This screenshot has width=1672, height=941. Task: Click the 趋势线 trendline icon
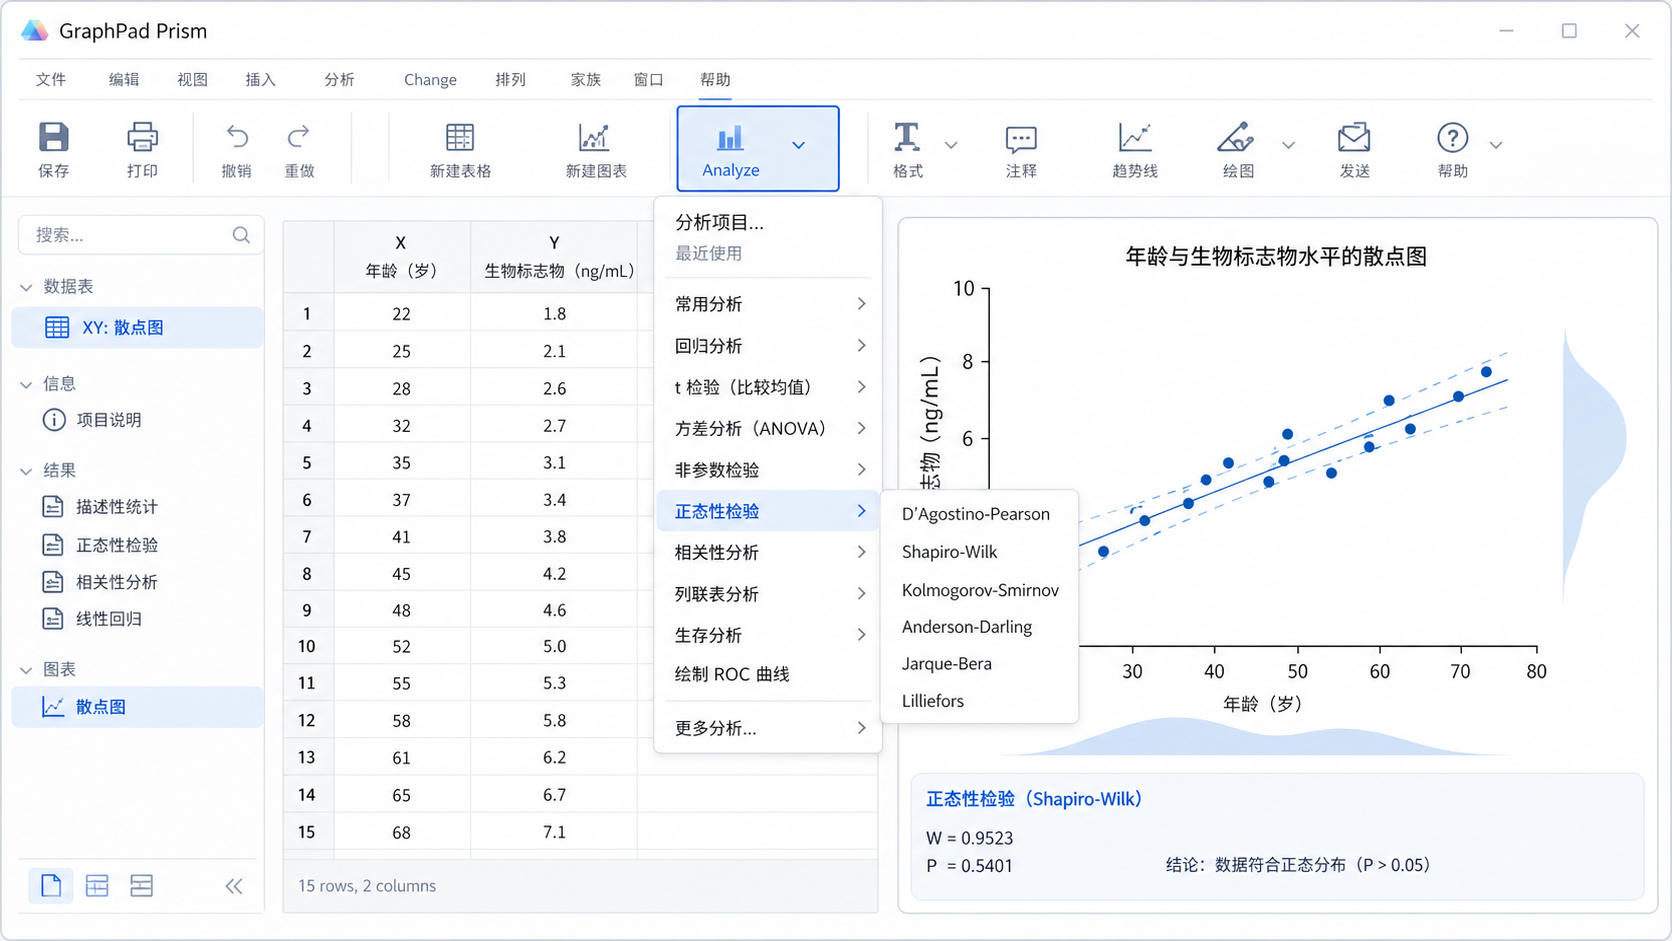pyautogui.click(x=1134, y=137)
